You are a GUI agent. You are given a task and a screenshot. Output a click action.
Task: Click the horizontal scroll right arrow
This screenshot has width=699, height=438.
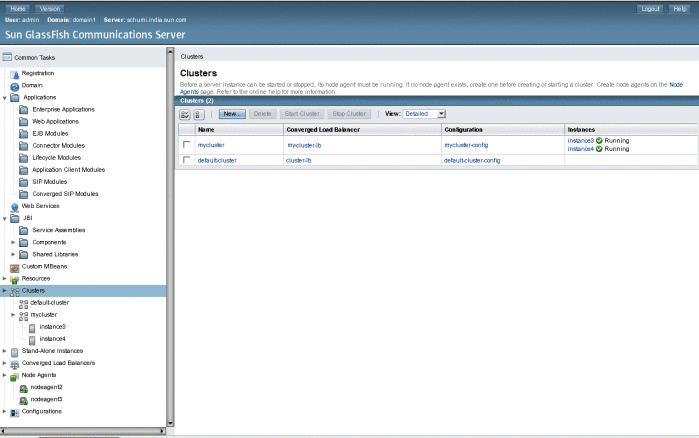click(x=162, y=431)
